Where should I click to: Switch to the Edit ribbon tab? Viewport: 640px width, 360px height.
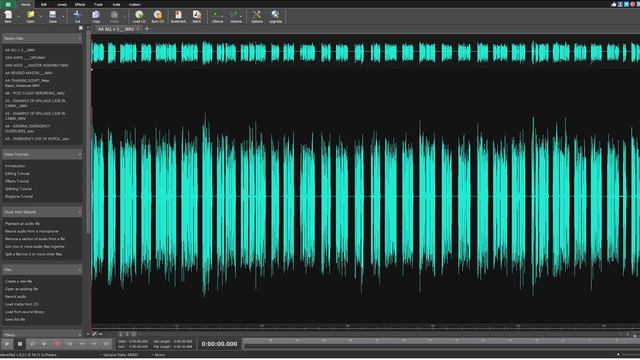click(44, 4)
